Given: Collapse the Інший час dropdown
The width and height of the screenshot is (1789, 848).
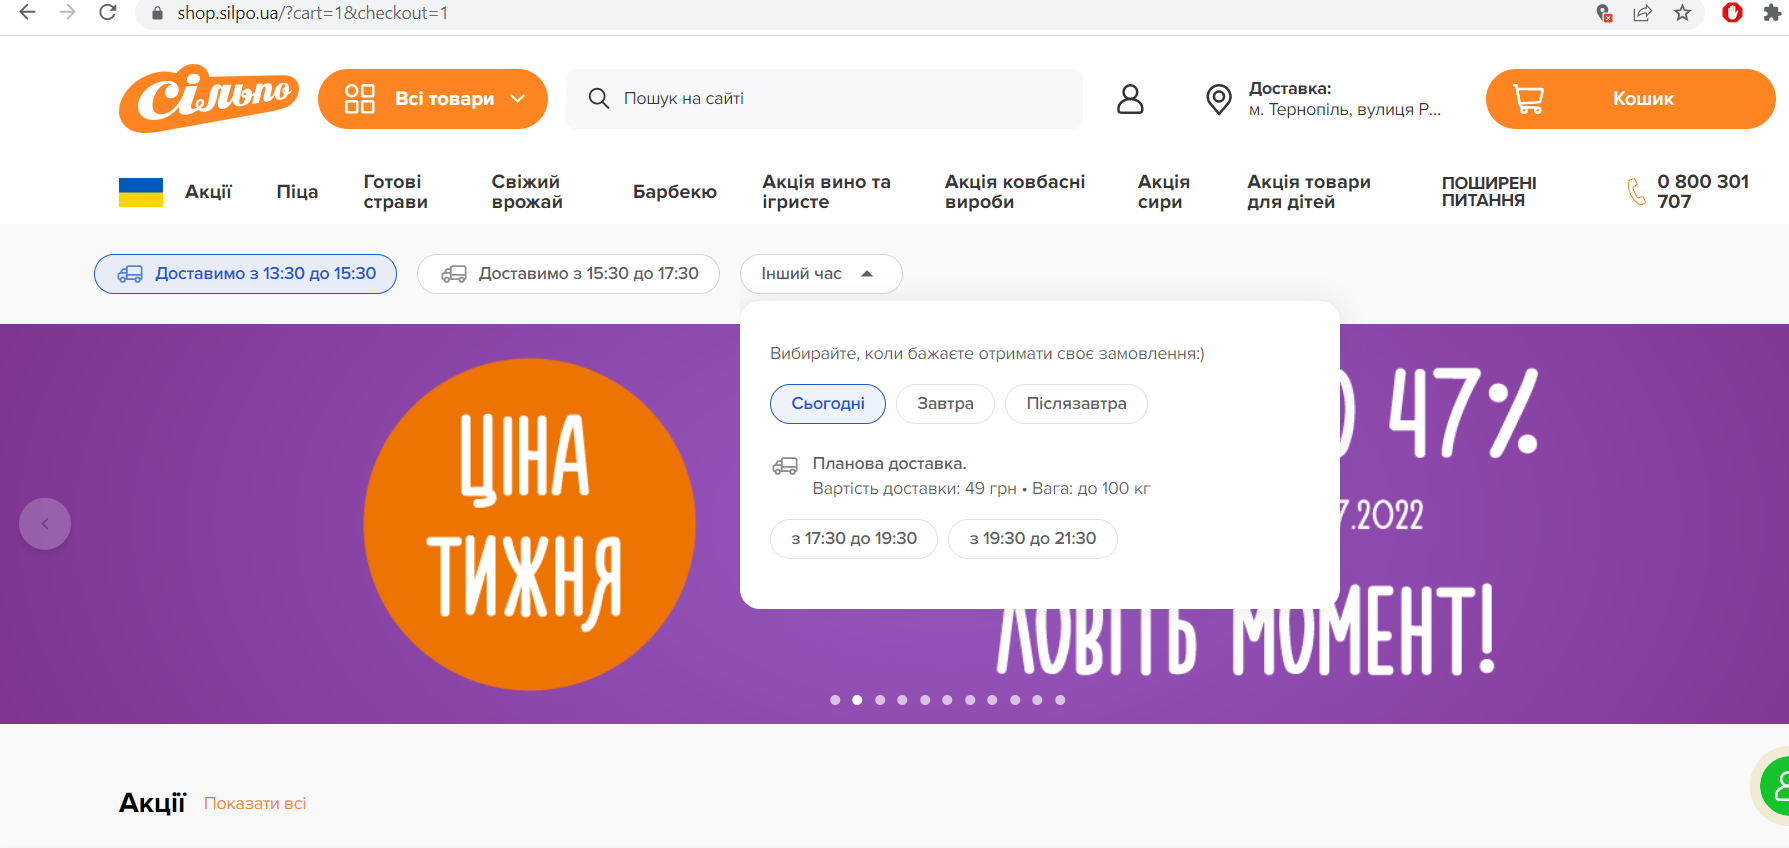Looking at the screenshot, I should click(820, 274).
